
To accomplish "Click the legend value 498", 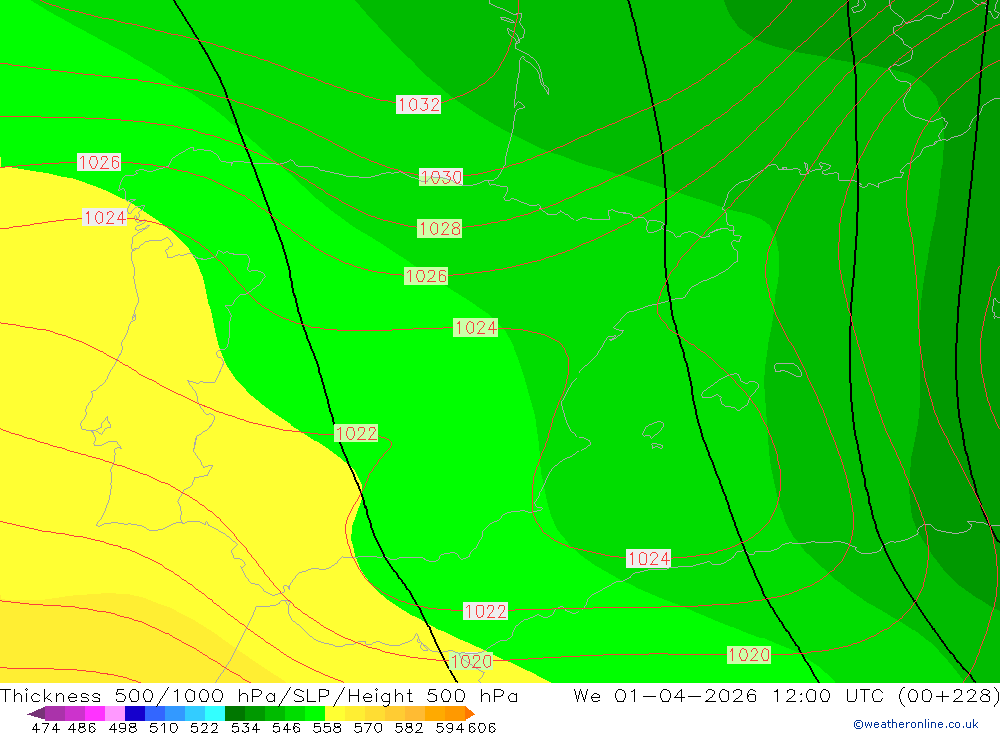I will [x=123, y=727].
